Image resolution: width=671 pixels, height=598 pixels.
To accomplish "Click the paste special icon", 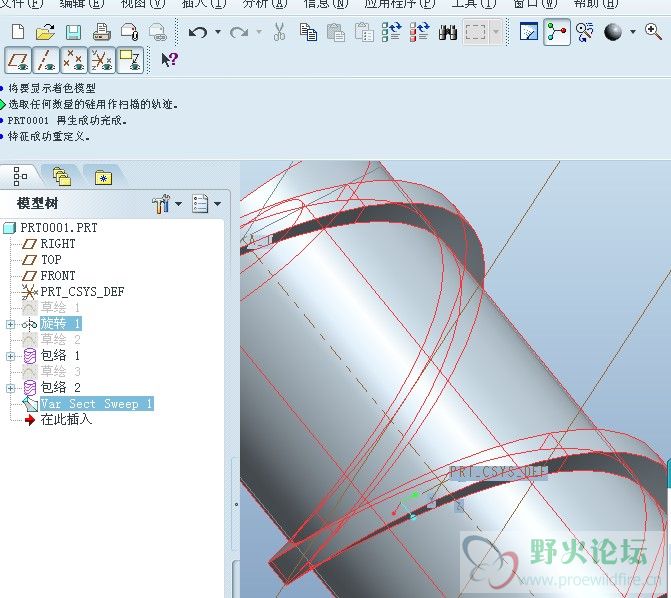I will 364,32.
